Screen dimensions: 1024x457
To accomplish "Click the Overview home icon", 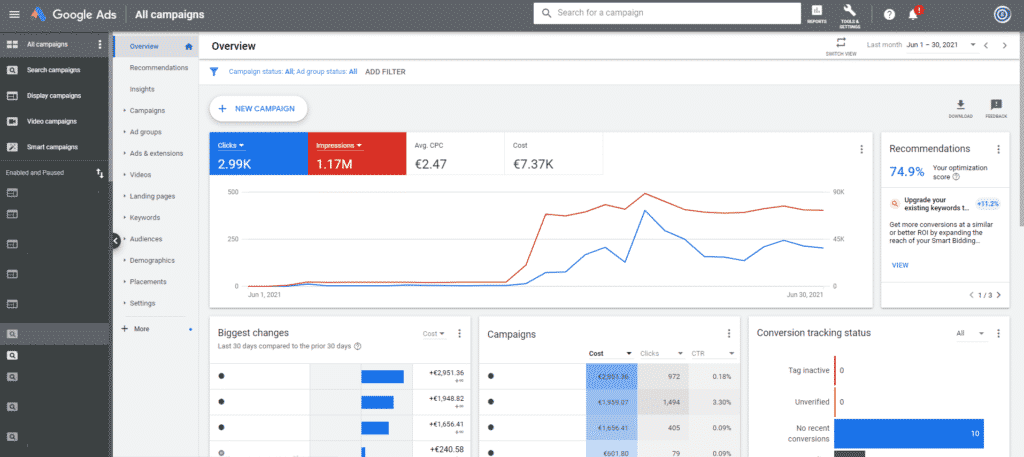I will [189, 46].
